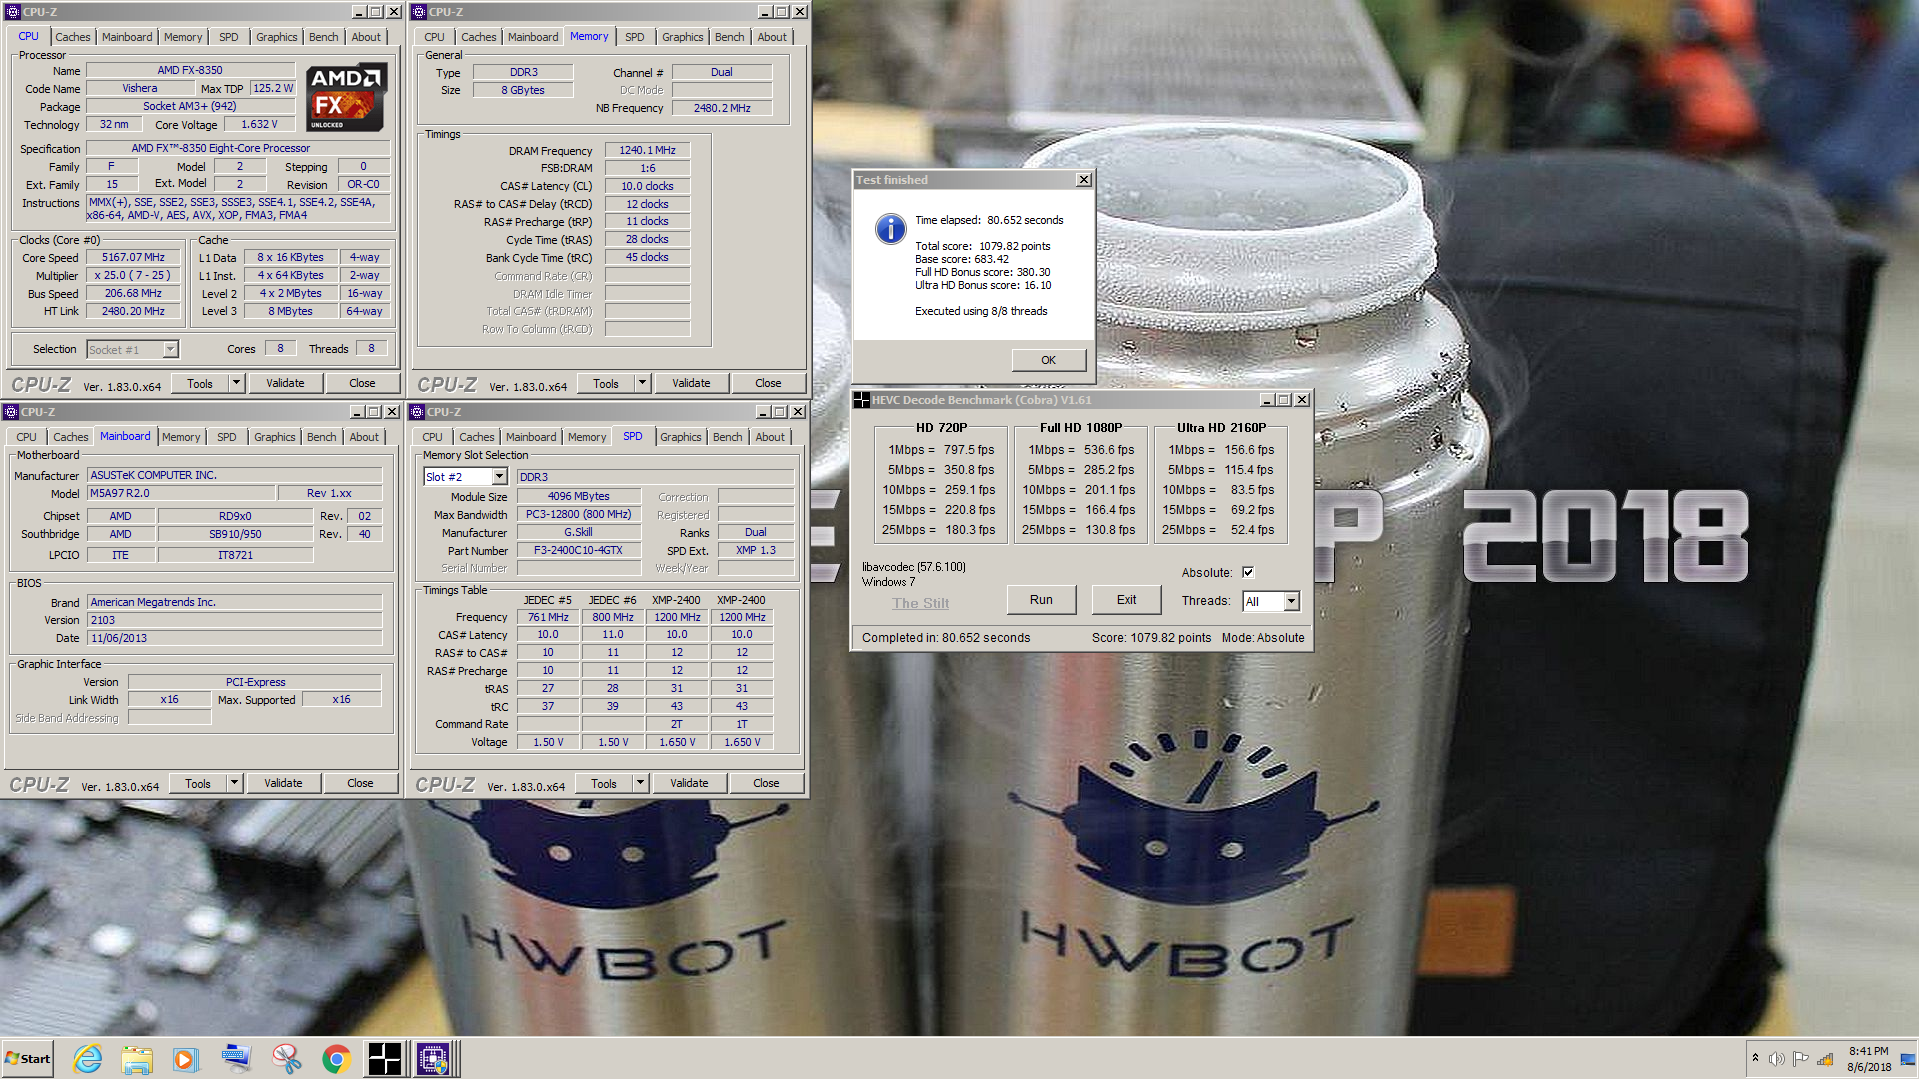Click the Core Speed value 5167.07 MHz
Screen dimensions: 1919x1079
[x=133, y=257]
